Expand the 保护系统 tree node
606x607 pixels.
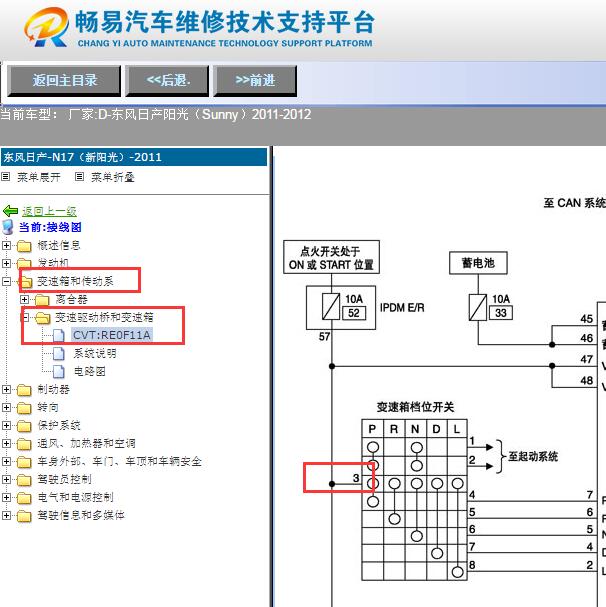coord(6,425)
